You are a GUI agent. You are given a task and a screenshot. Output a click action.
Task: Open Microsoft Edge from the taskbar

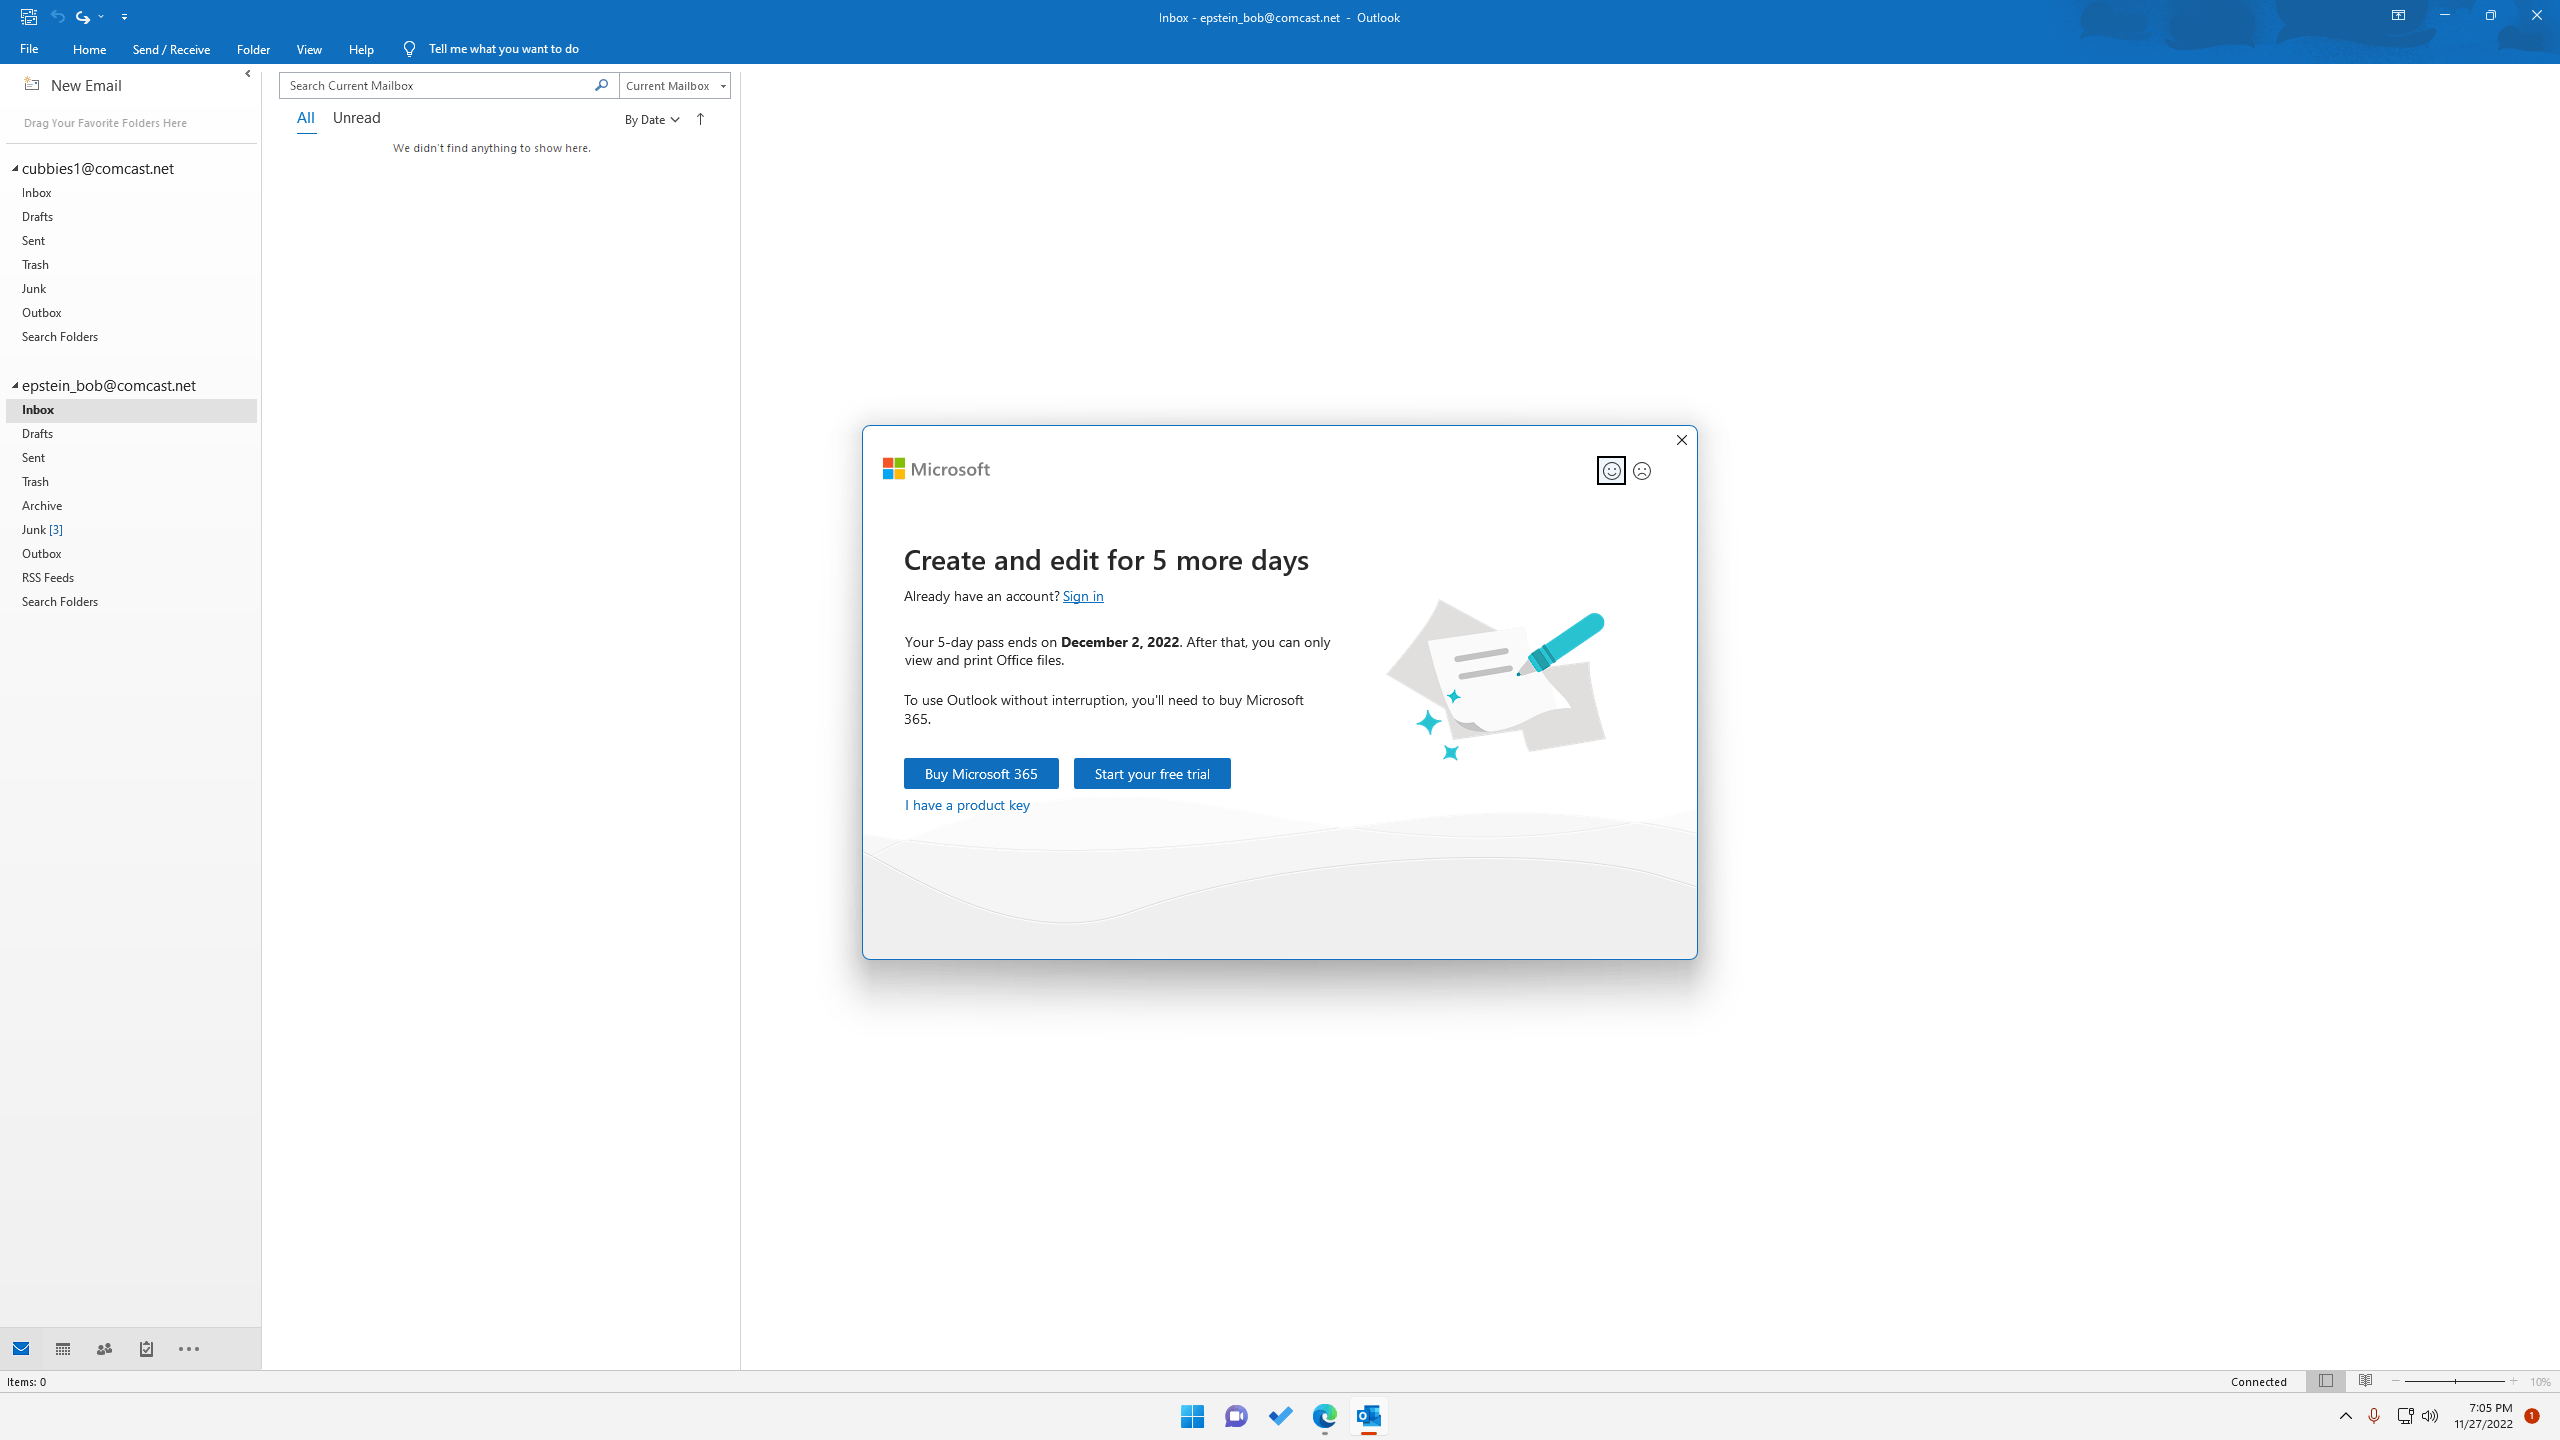click(x=1324, y=1416)
